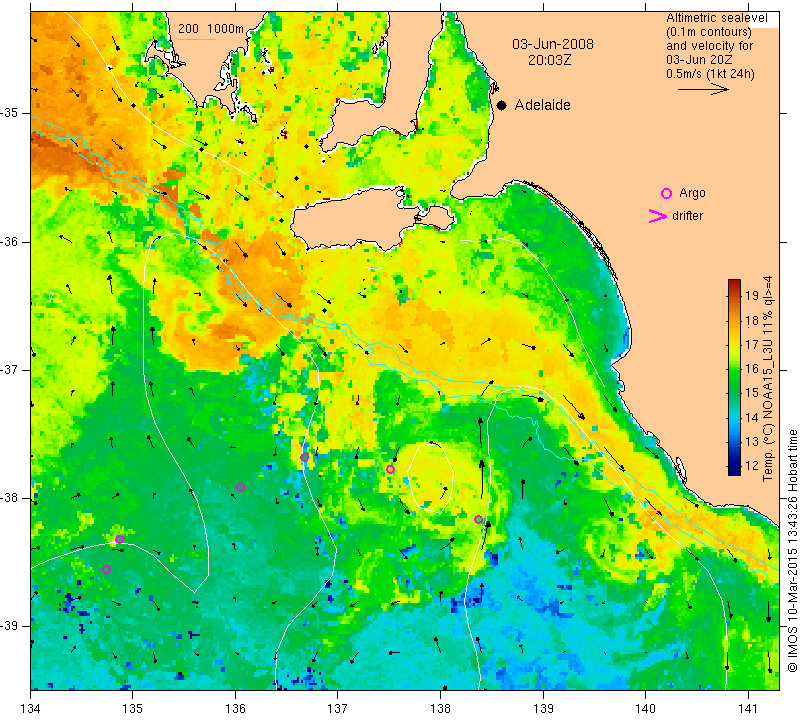The image size is (800, 720).
Task: Click the dark red top of temperature colorbar
Action: [734, 283]
